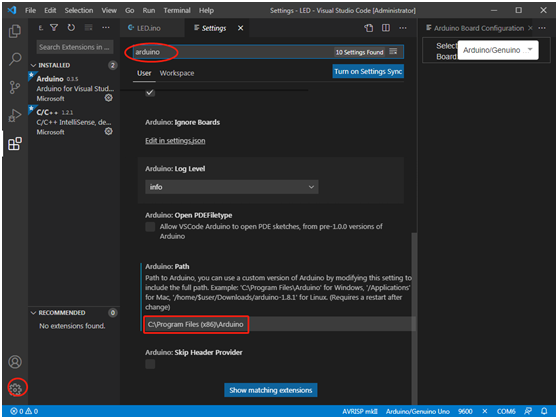Select the User settings tab

pyautogui.click(x=144, y=73)
